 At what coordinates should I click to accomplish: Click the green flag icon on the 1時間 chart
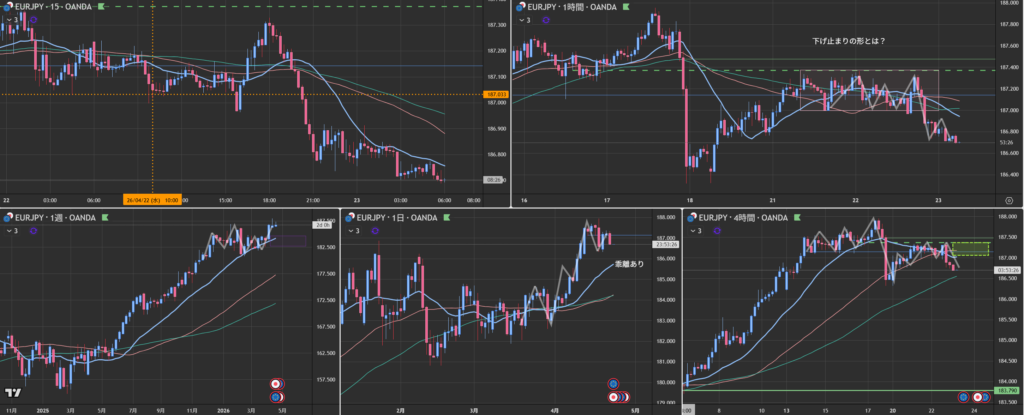click(x=627, y=7)
